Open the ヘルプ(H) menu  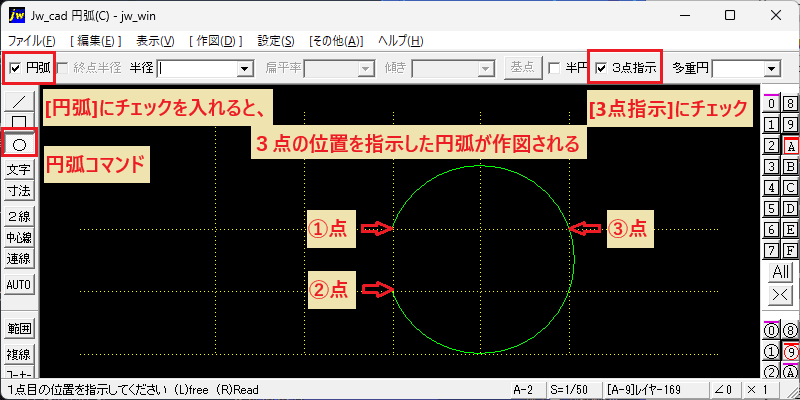(401, 41)
